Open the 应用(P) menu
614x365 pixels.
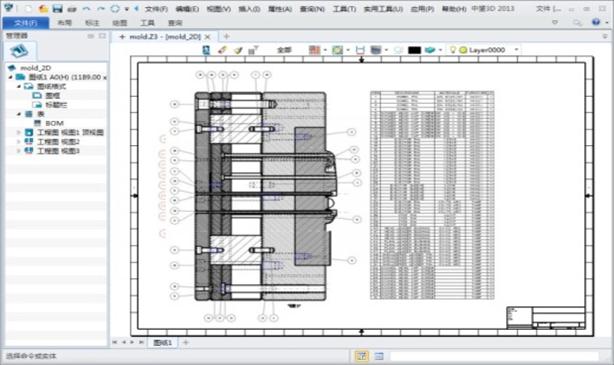[422, 9]
